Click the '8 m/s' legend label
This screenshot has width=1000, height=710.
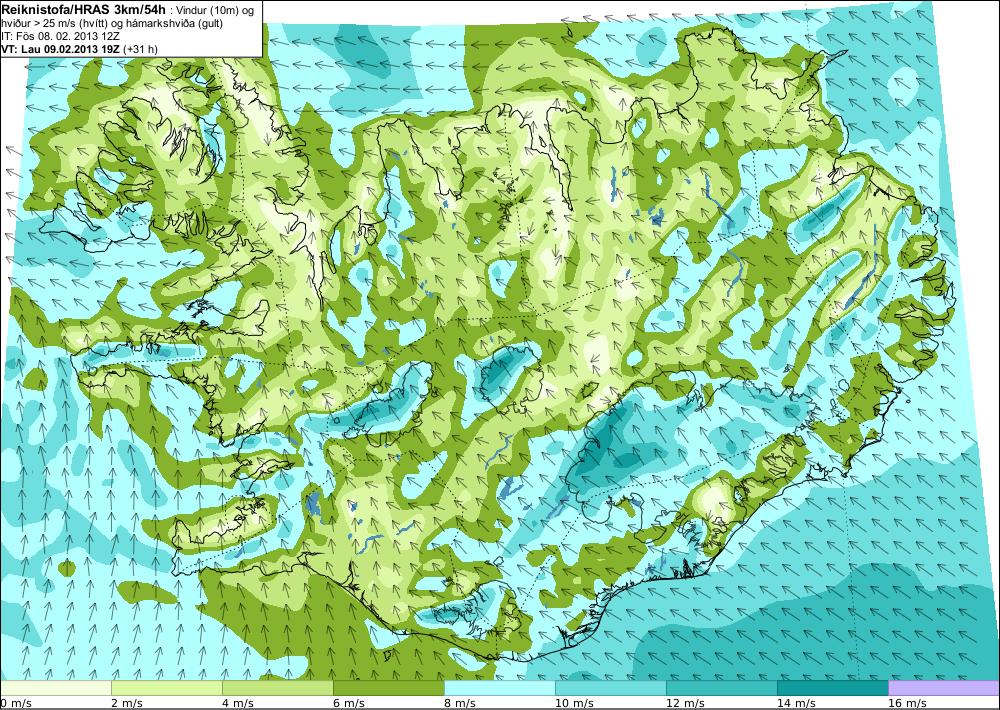tap(460, 703)
